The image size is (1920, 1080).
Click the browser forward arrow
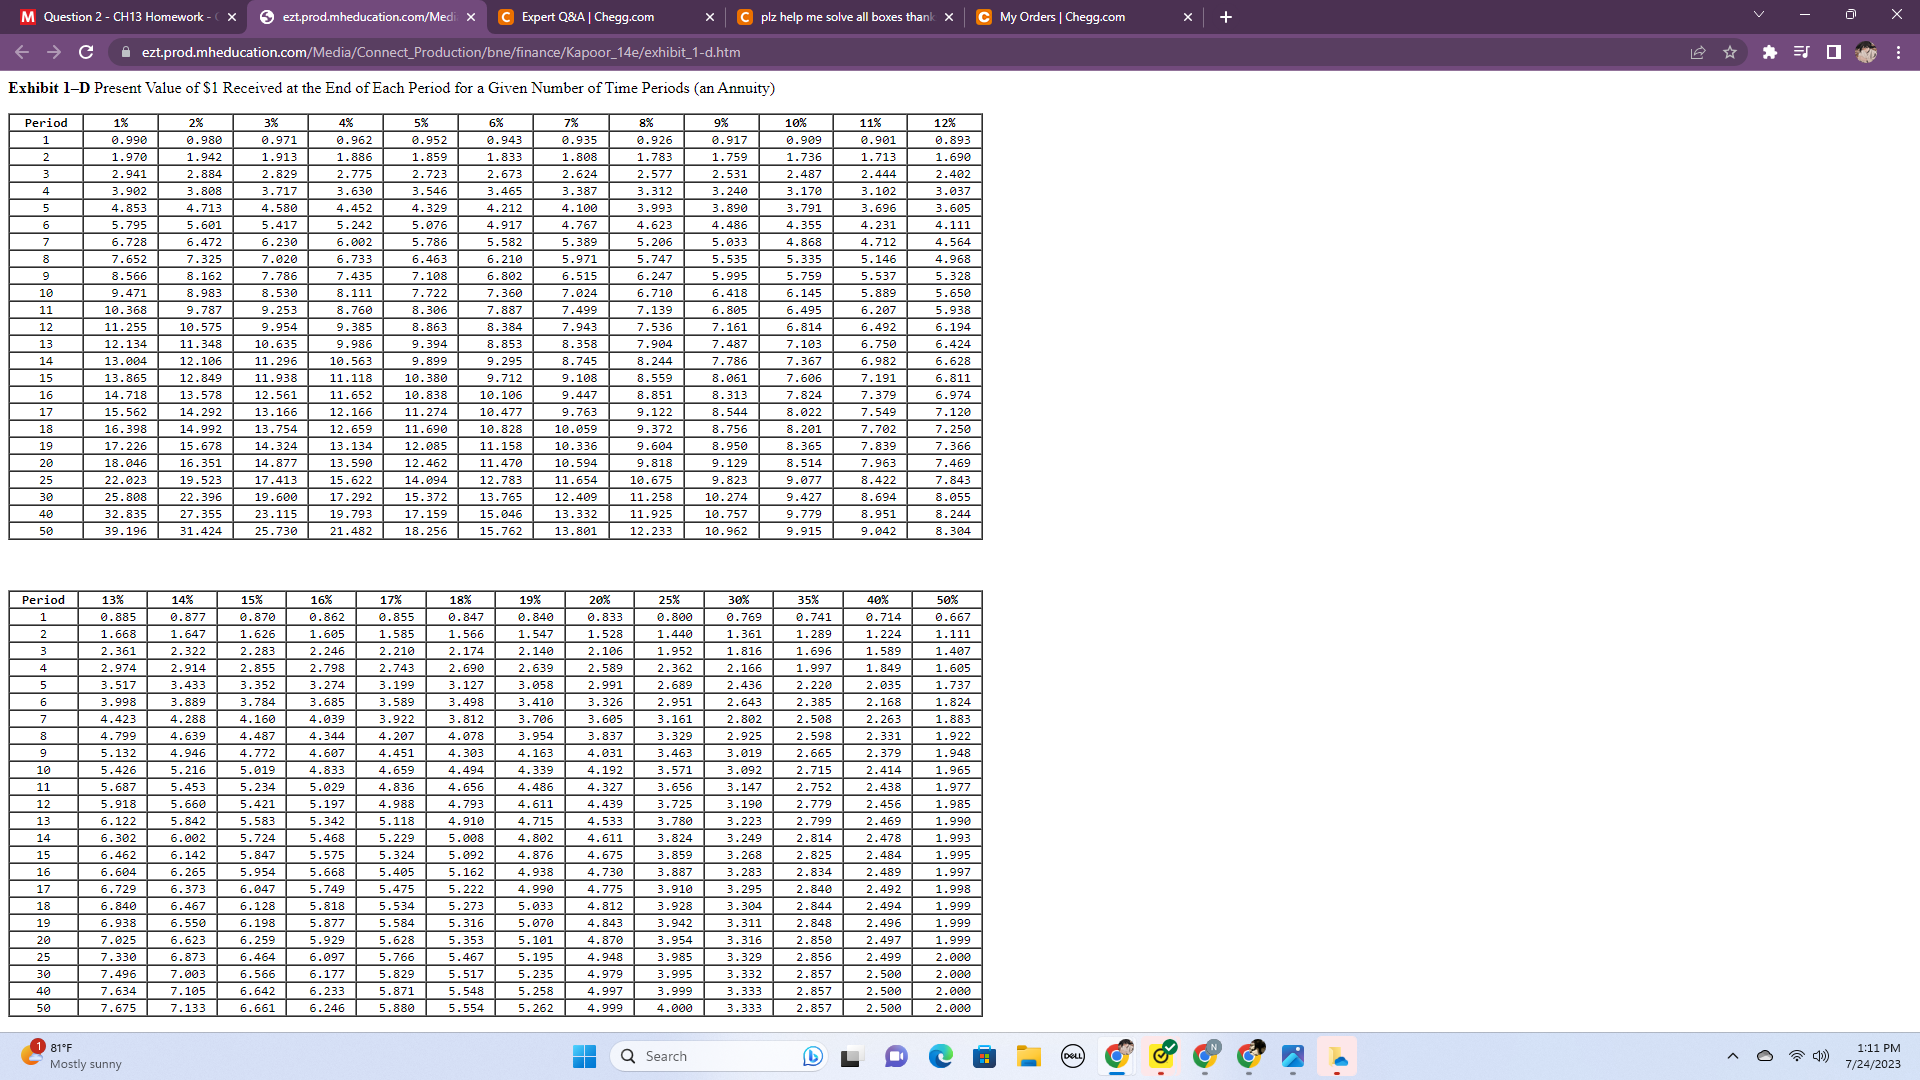pyautogui.click(x=54, y=52)
